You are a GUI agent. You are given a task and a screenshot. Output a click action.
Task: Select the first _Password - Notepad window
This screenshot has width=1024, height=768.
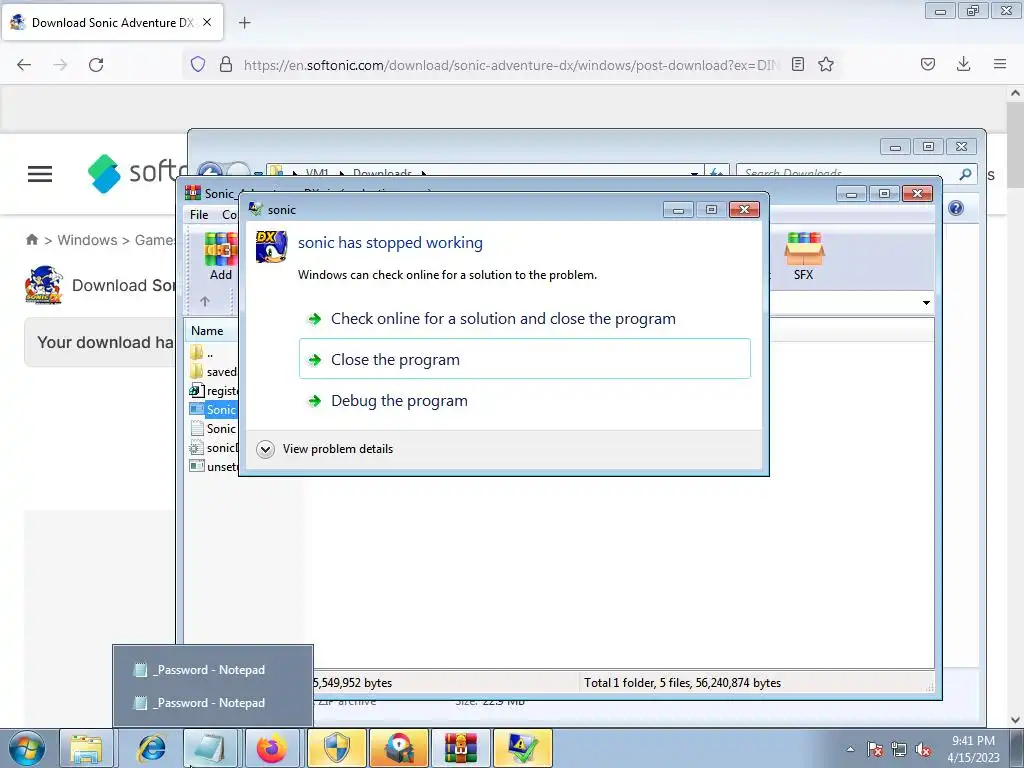click(x=210, y=670)
